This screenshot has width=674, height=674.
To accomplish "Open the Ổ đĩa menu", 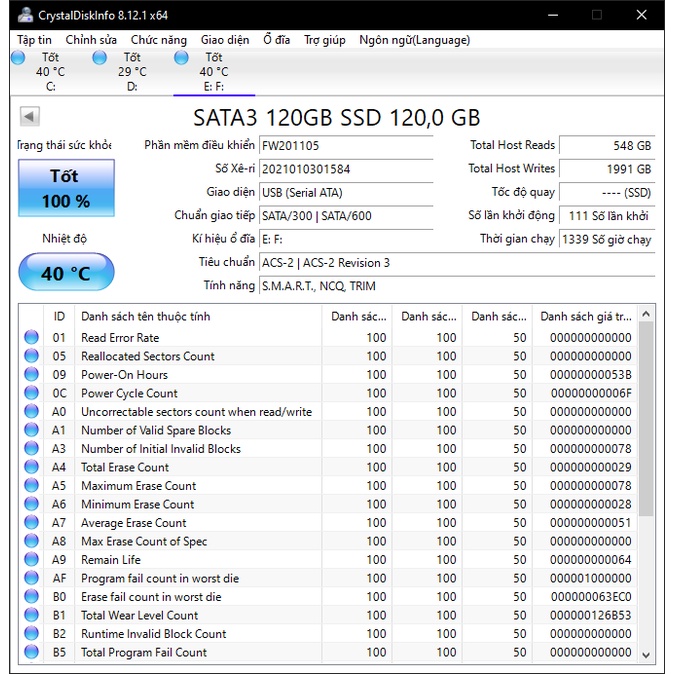I will (276, 40).
